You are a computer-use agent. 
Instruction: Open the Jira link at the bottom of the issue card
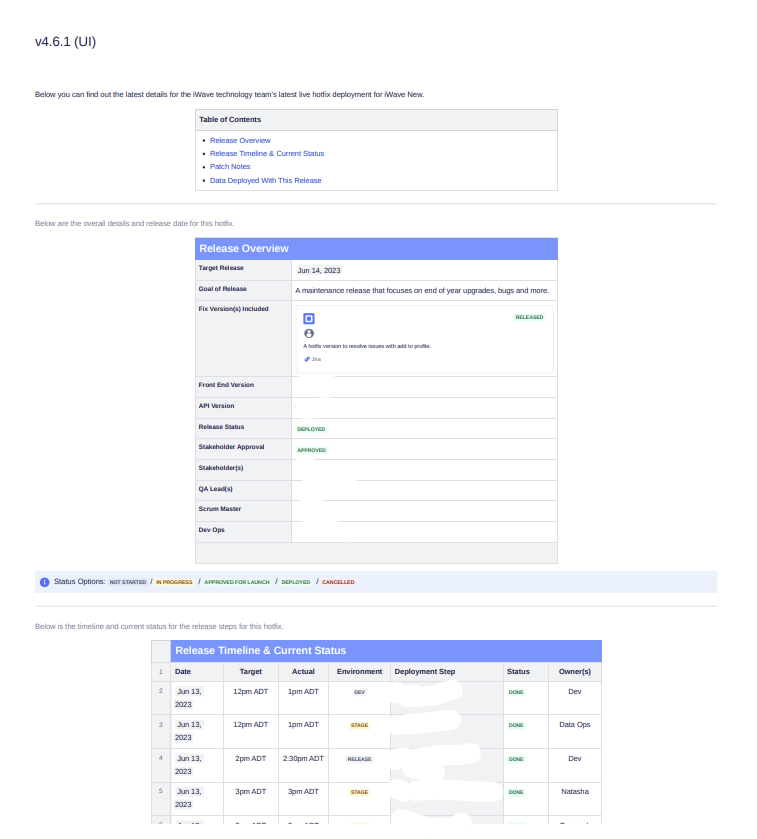[x=314, y=358]
